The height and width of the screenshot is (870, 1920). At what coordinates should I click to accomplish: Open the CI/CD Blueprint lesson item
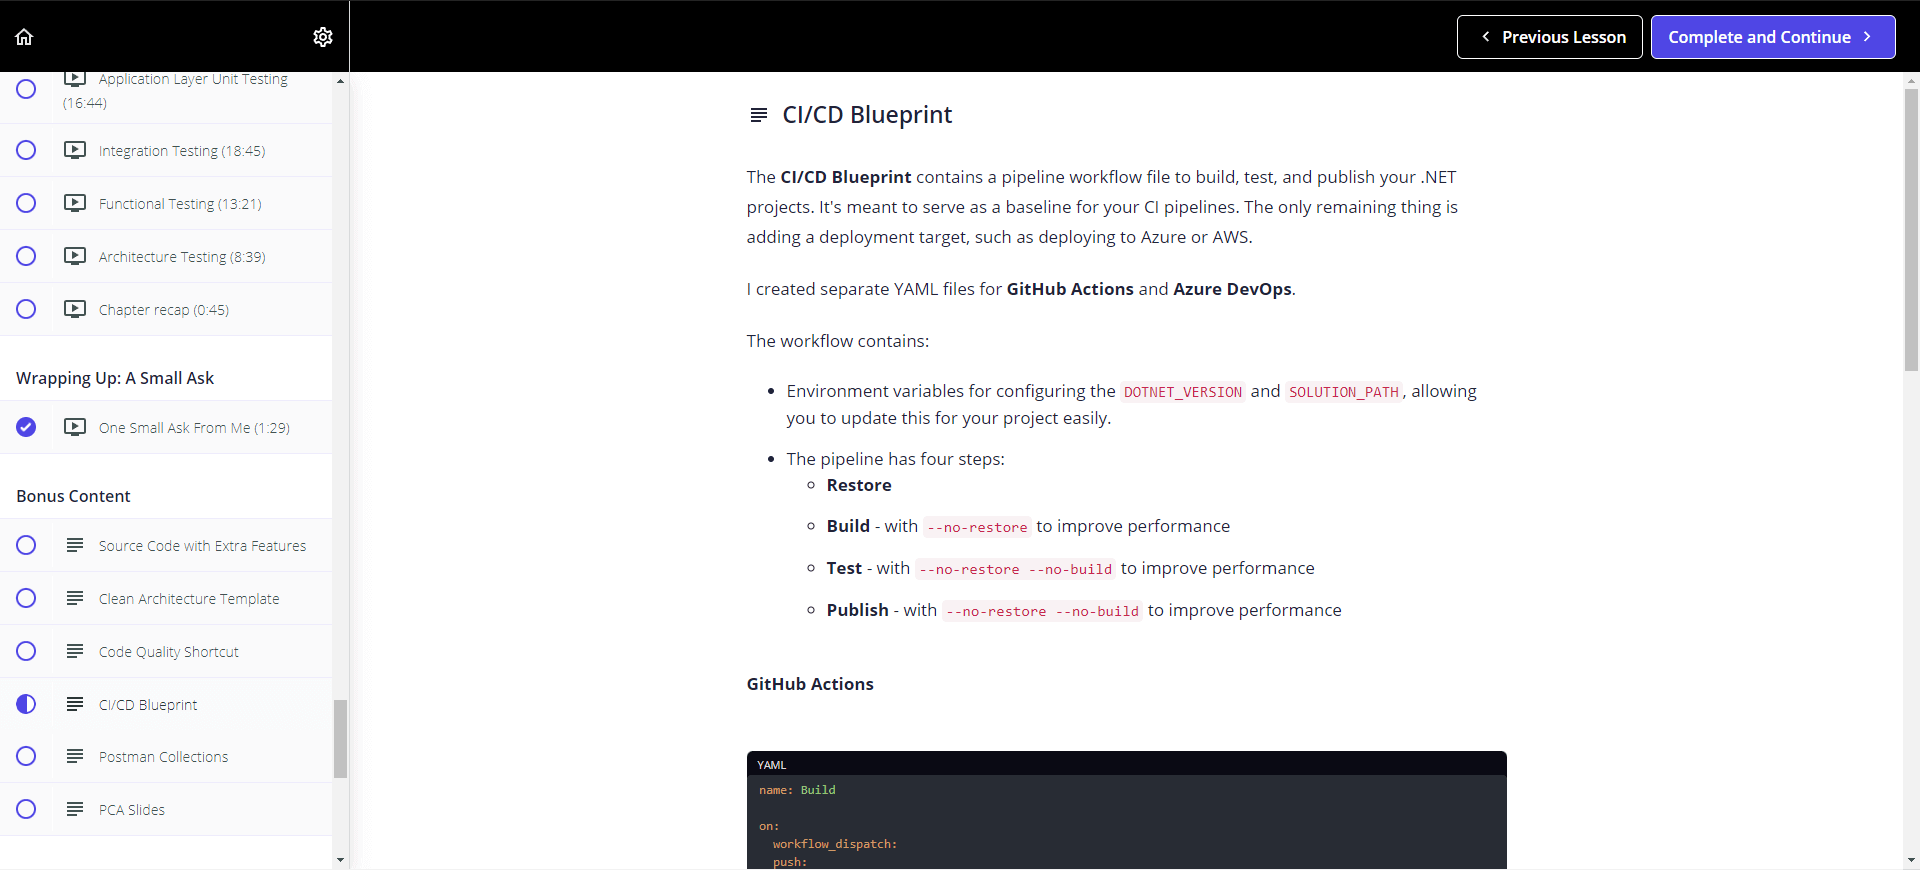[148, 705]
